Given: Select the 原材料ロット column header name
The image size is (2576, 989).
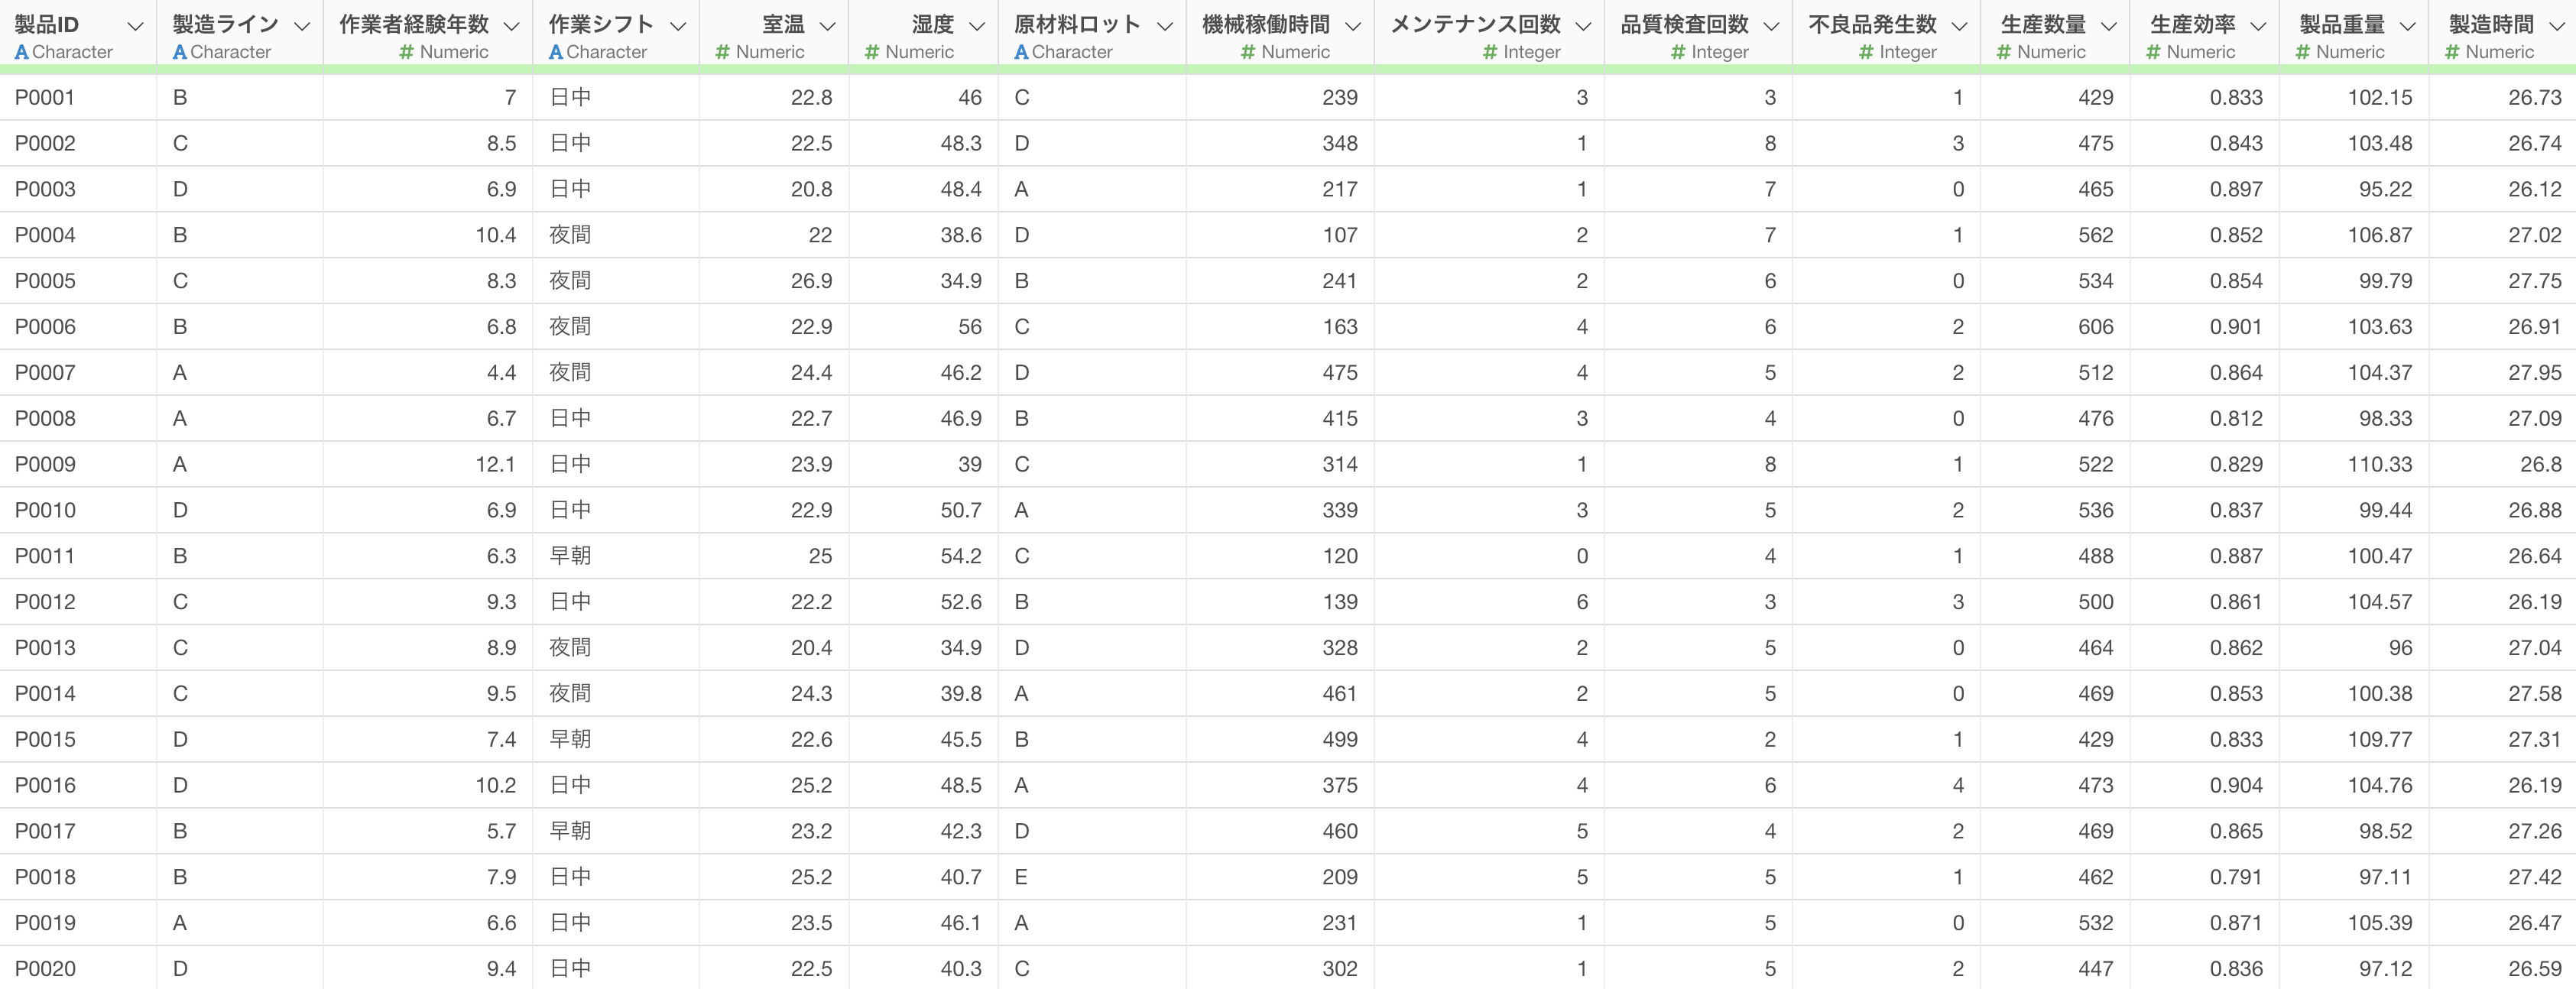Looking at the screenshot, I should pyautogui.click(x=1077, y=25).
